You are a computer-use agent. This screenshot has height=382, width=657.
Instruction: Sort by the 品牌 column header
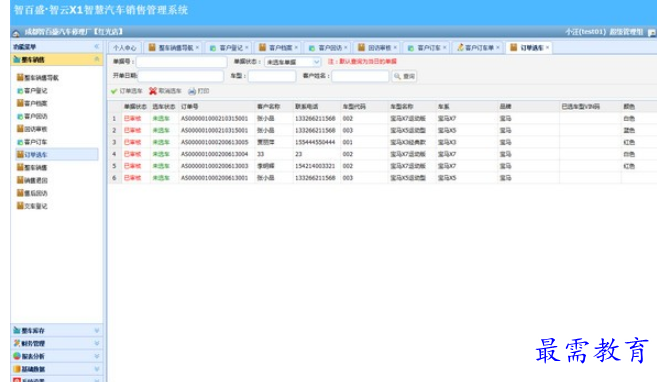pyautogui.click(x=528, y=106)
